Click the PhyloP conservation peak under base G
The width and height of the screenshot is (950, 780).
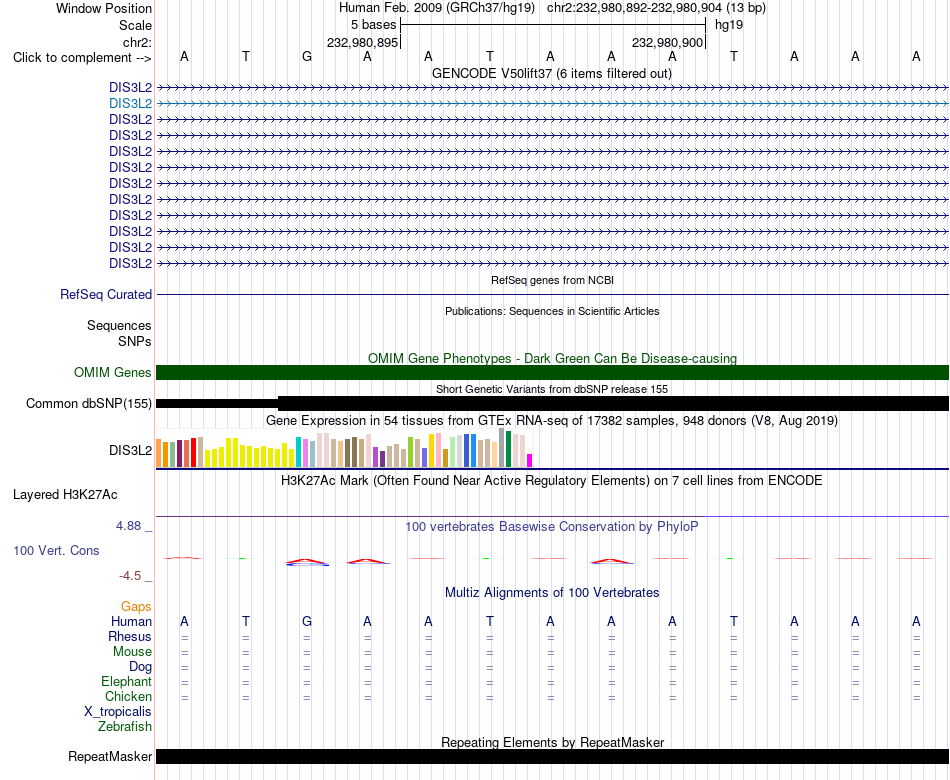(x=307, y=562)
